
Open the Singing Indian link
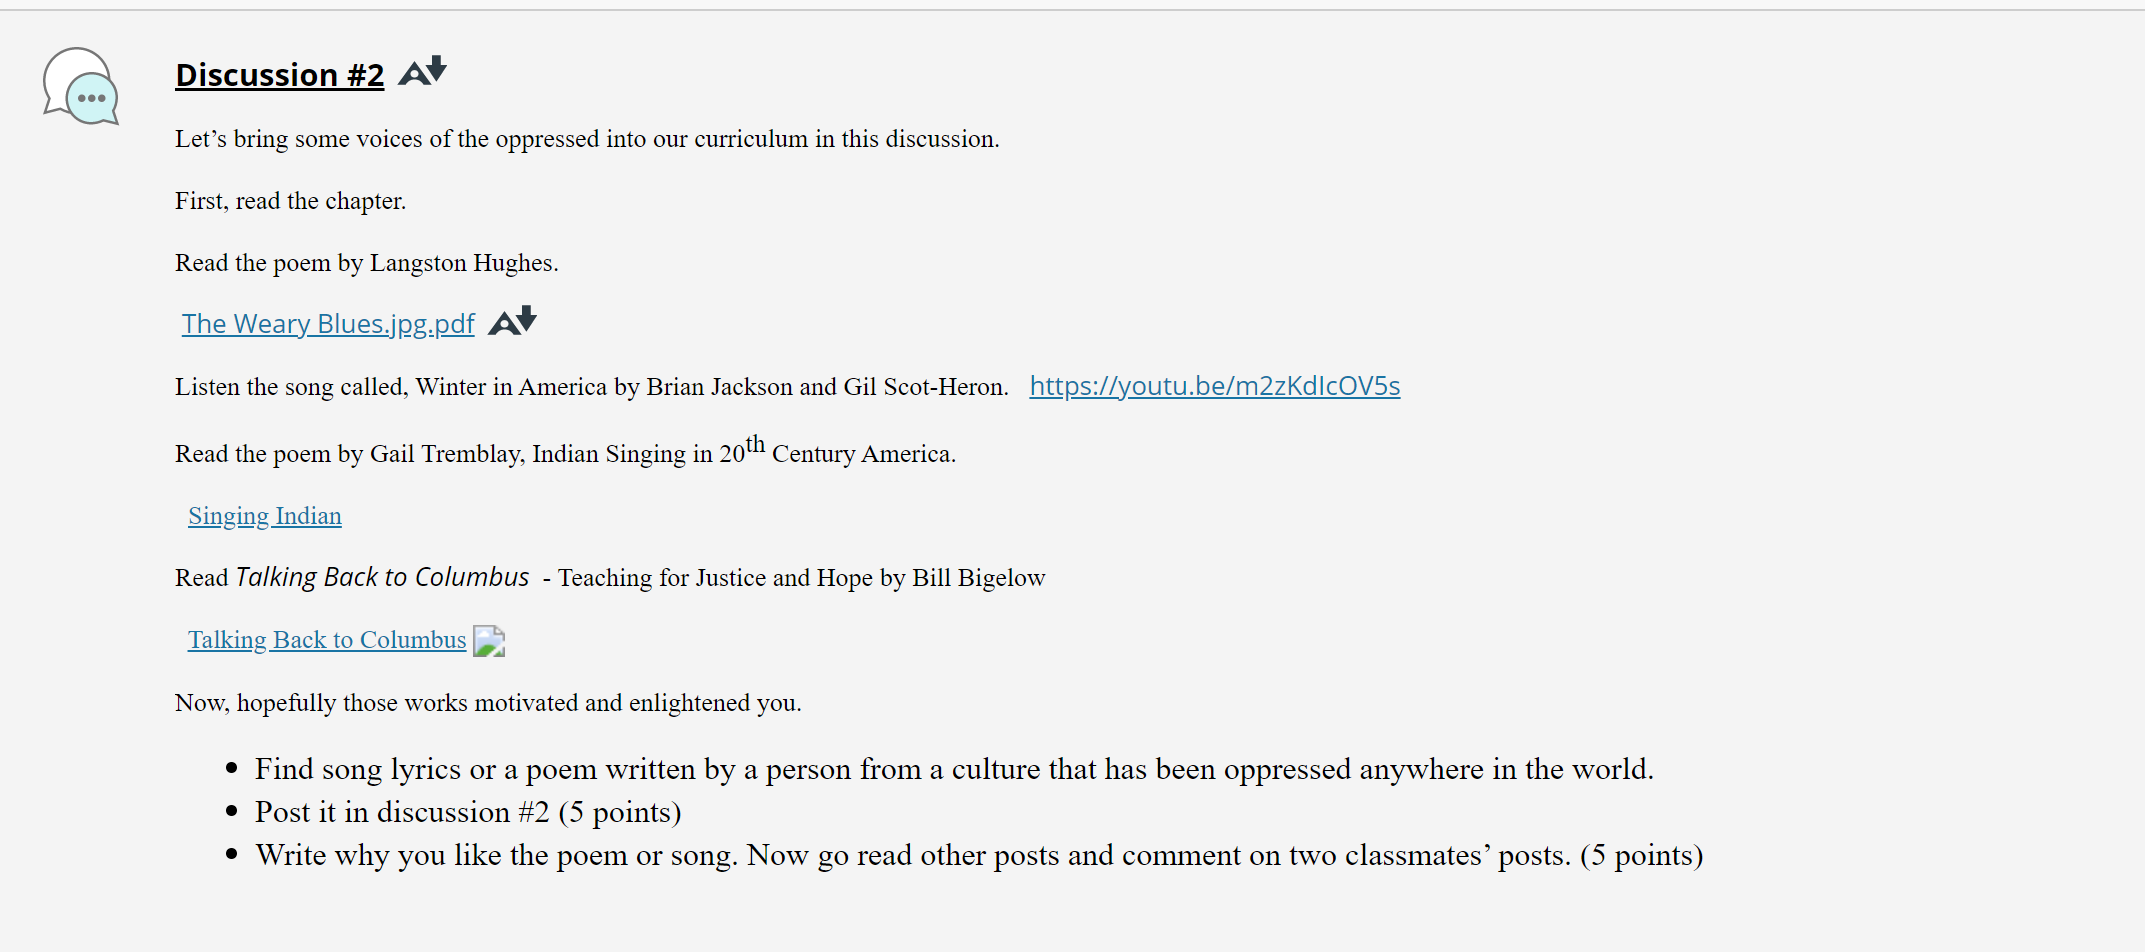pos(265,516)
